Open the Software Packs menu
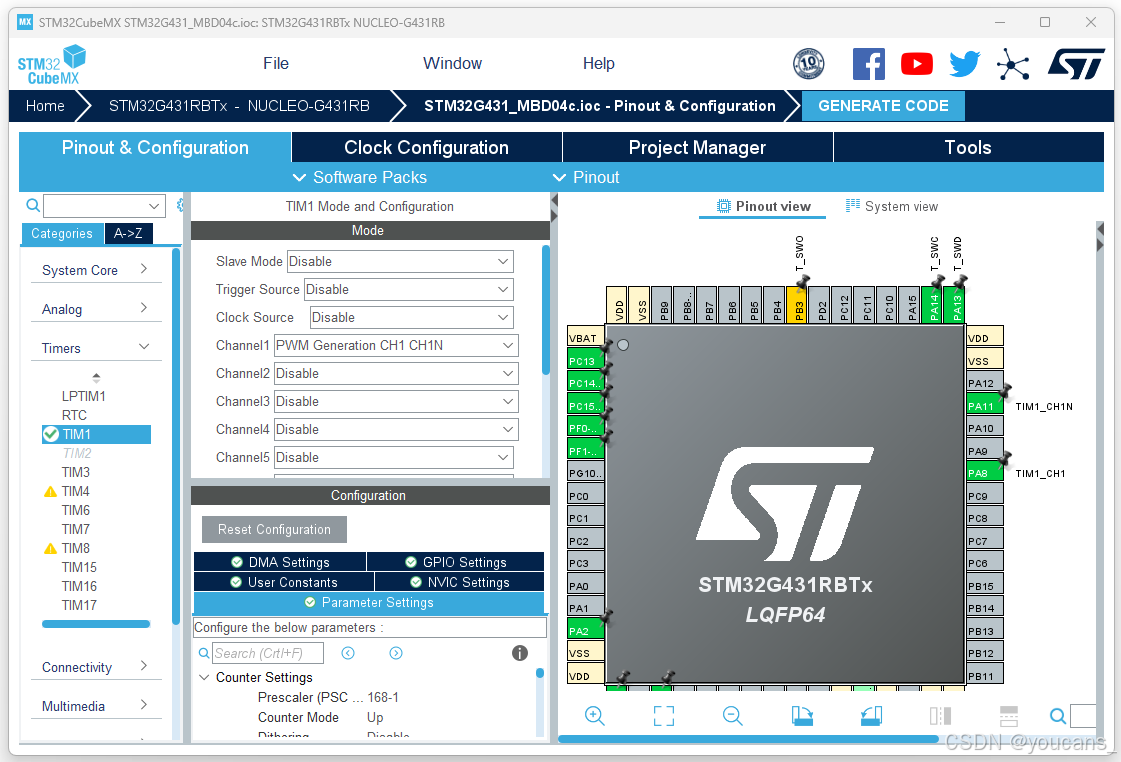 point(360,177)
